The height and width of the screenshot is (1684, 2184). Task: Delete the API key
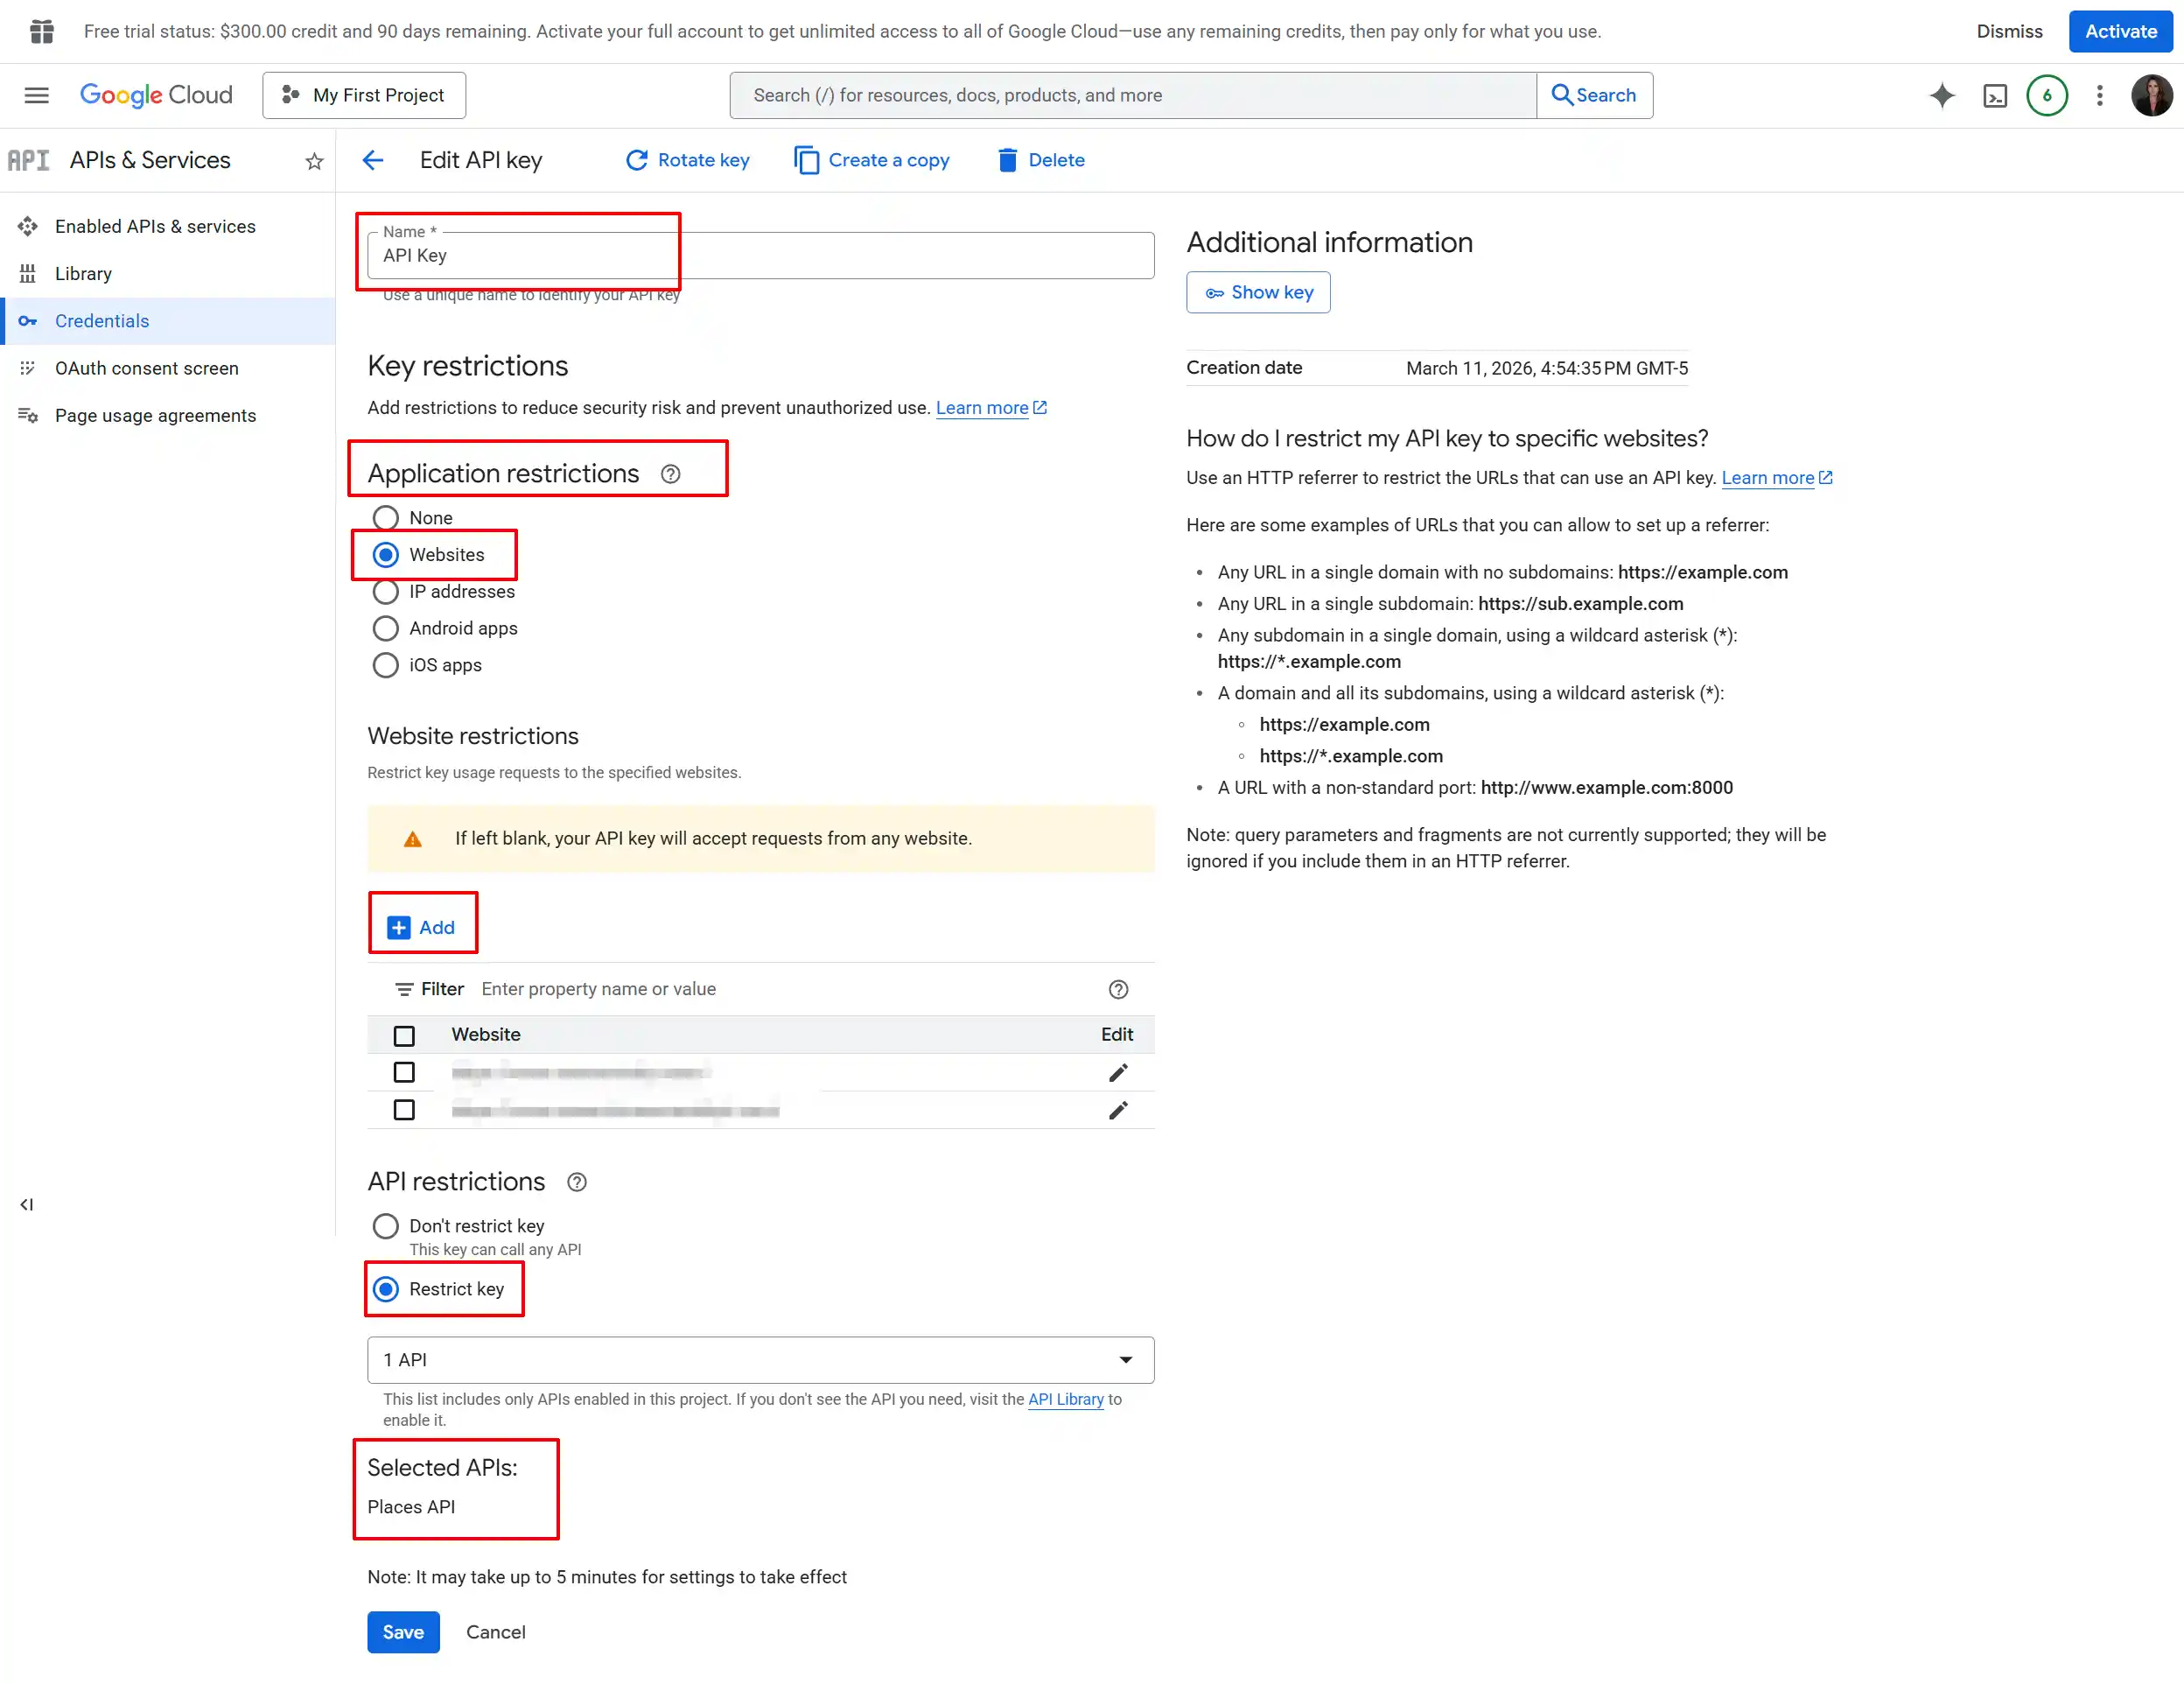(1041, 160)
